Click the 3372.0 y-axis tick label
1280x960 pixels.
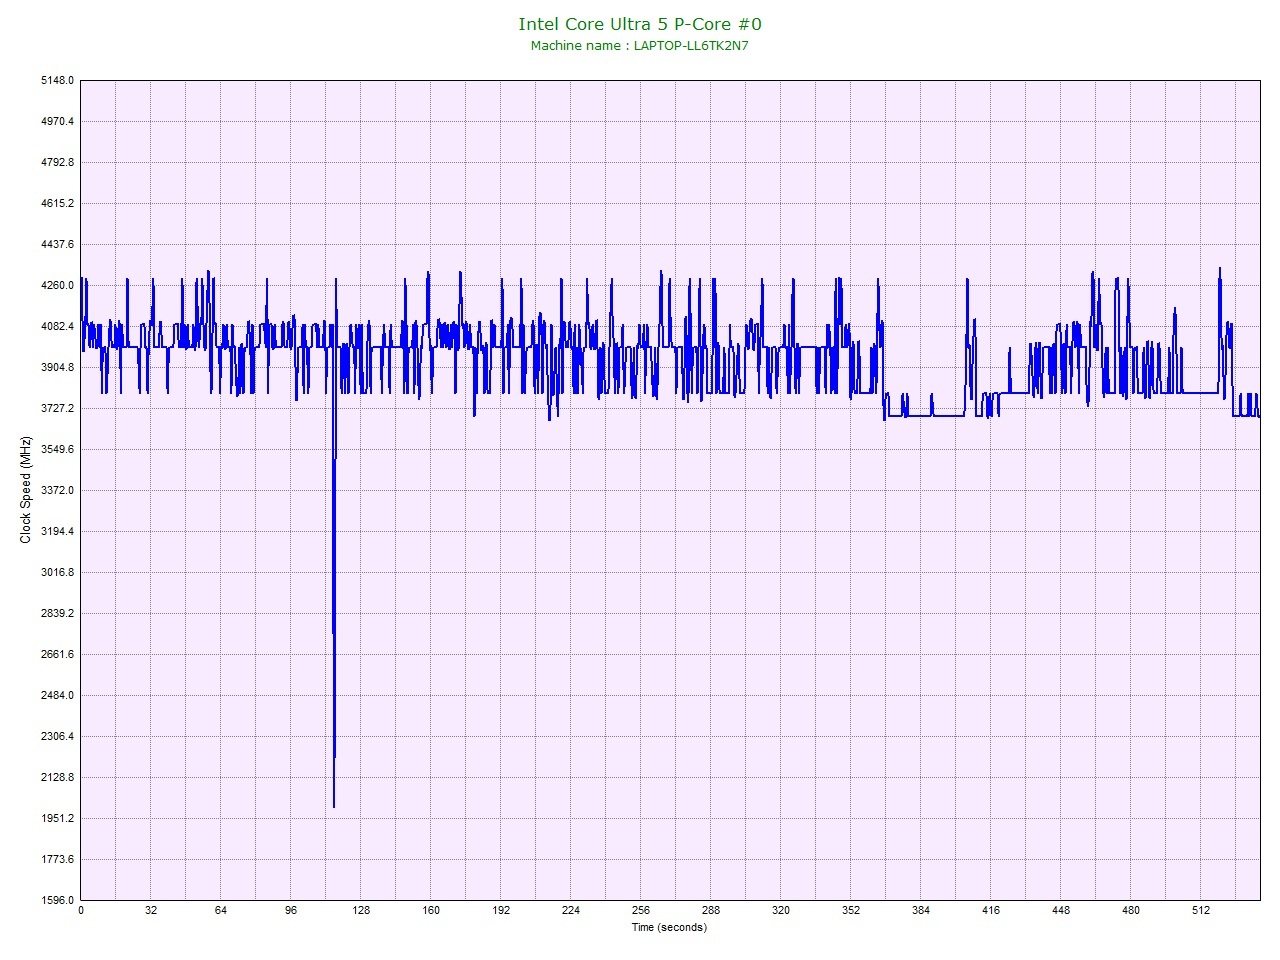(x=57, y=490)
